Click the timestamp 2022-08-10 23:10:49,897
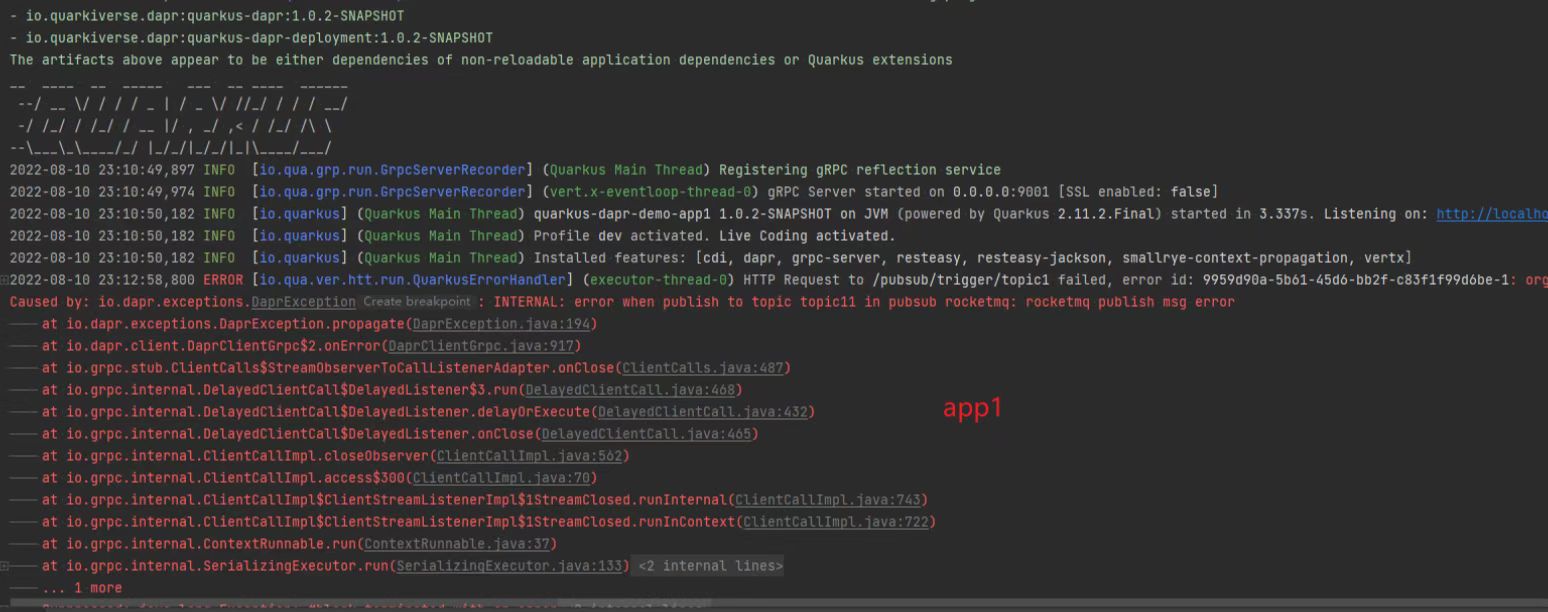The height and width of the screenshot is (612, 1548). pos(102,170)
